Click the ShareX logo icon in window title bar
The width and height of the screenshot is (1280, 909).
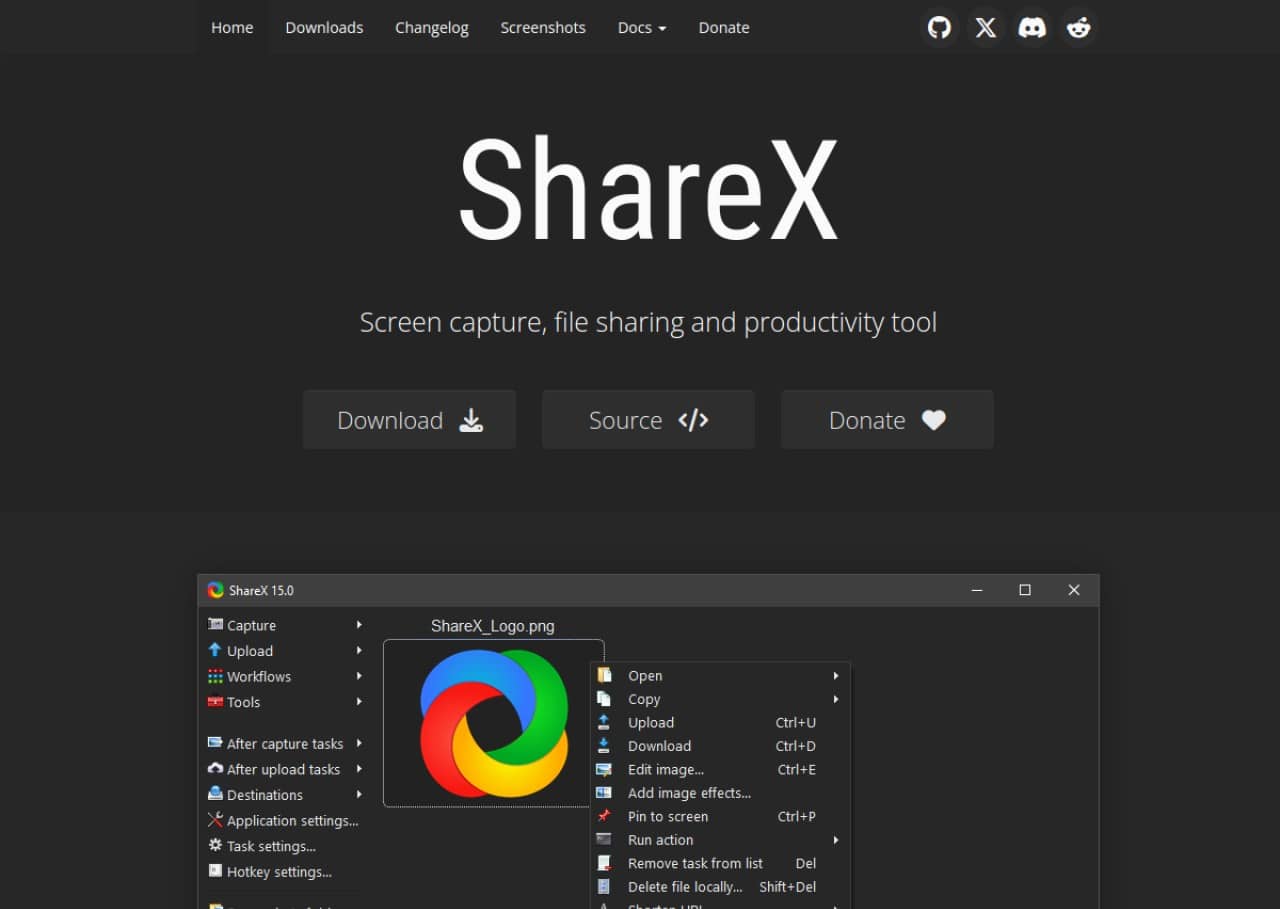point(216,590)
